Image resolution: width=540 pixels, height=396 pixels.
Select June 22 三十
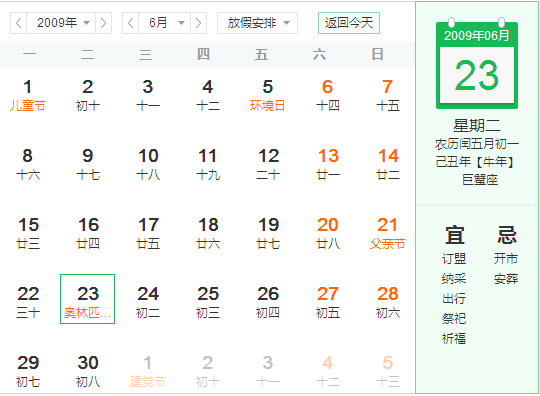tap(28, 302)
